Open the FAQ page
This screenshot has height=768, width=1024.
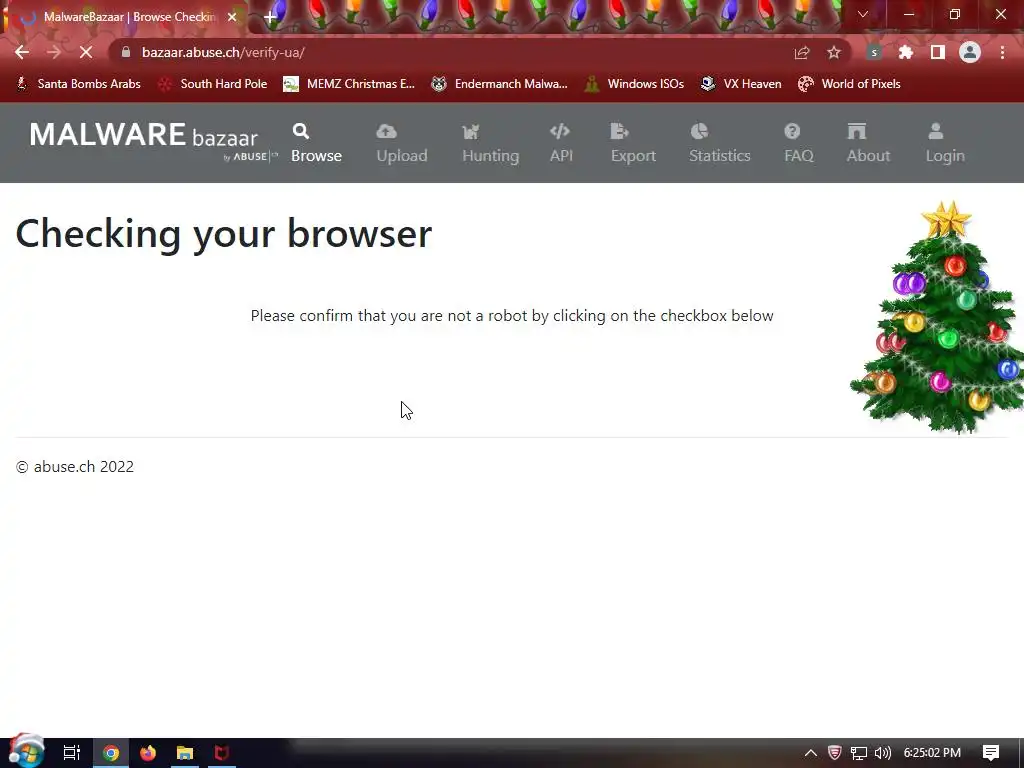point(798,143)
